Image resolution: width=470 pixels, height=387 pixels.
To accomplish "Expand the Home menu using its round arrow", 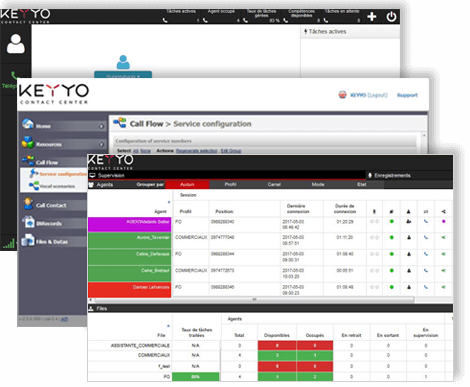I will 101,126.
